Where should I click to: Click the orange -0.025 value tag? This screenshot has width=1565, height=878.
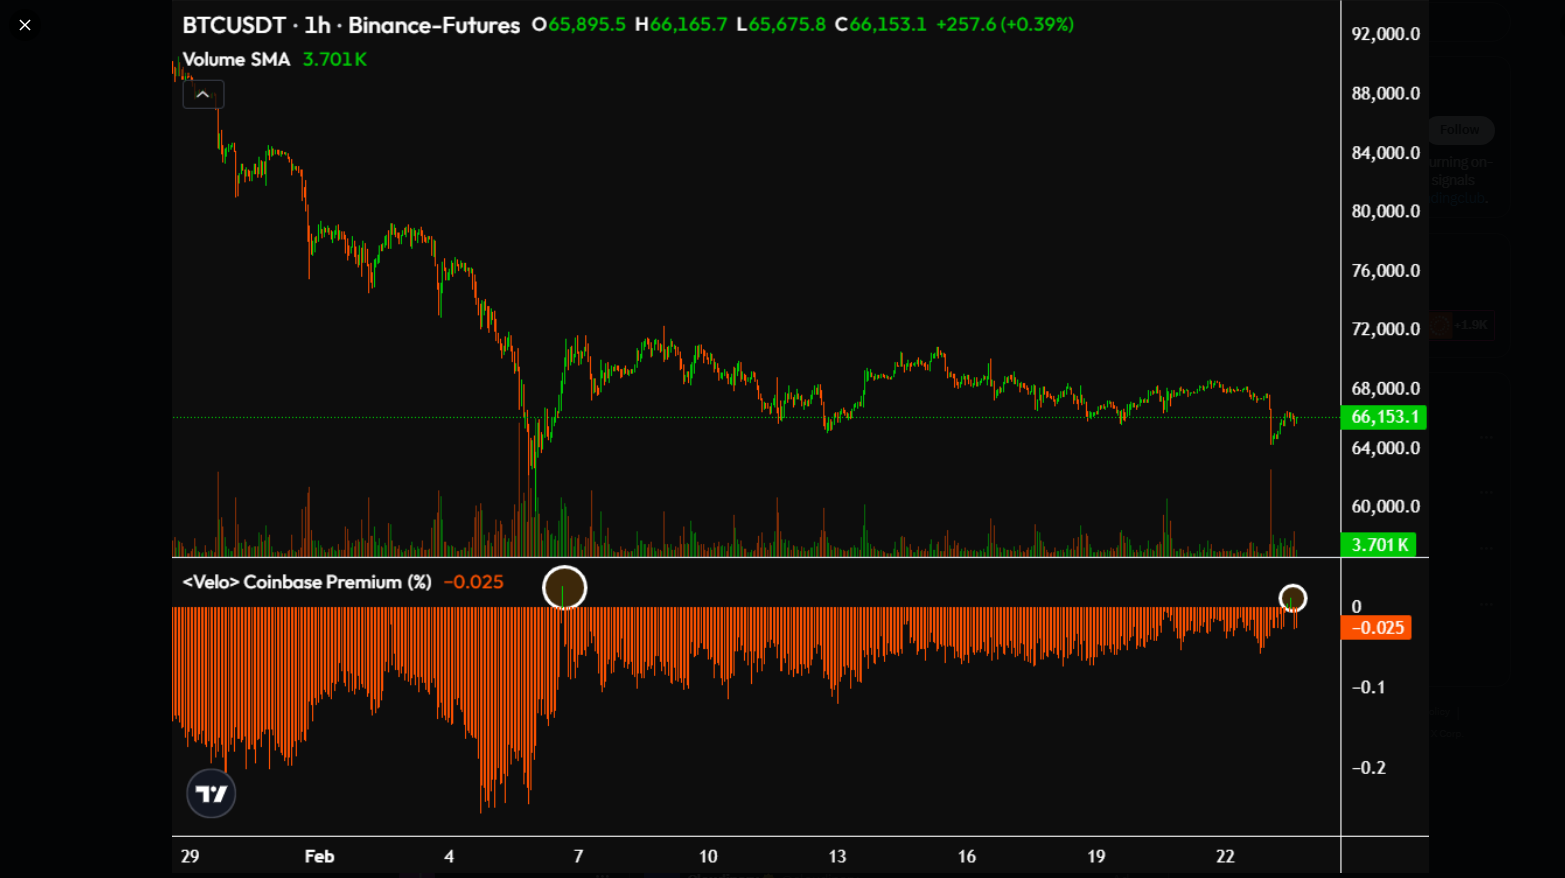click(1375, 627)
